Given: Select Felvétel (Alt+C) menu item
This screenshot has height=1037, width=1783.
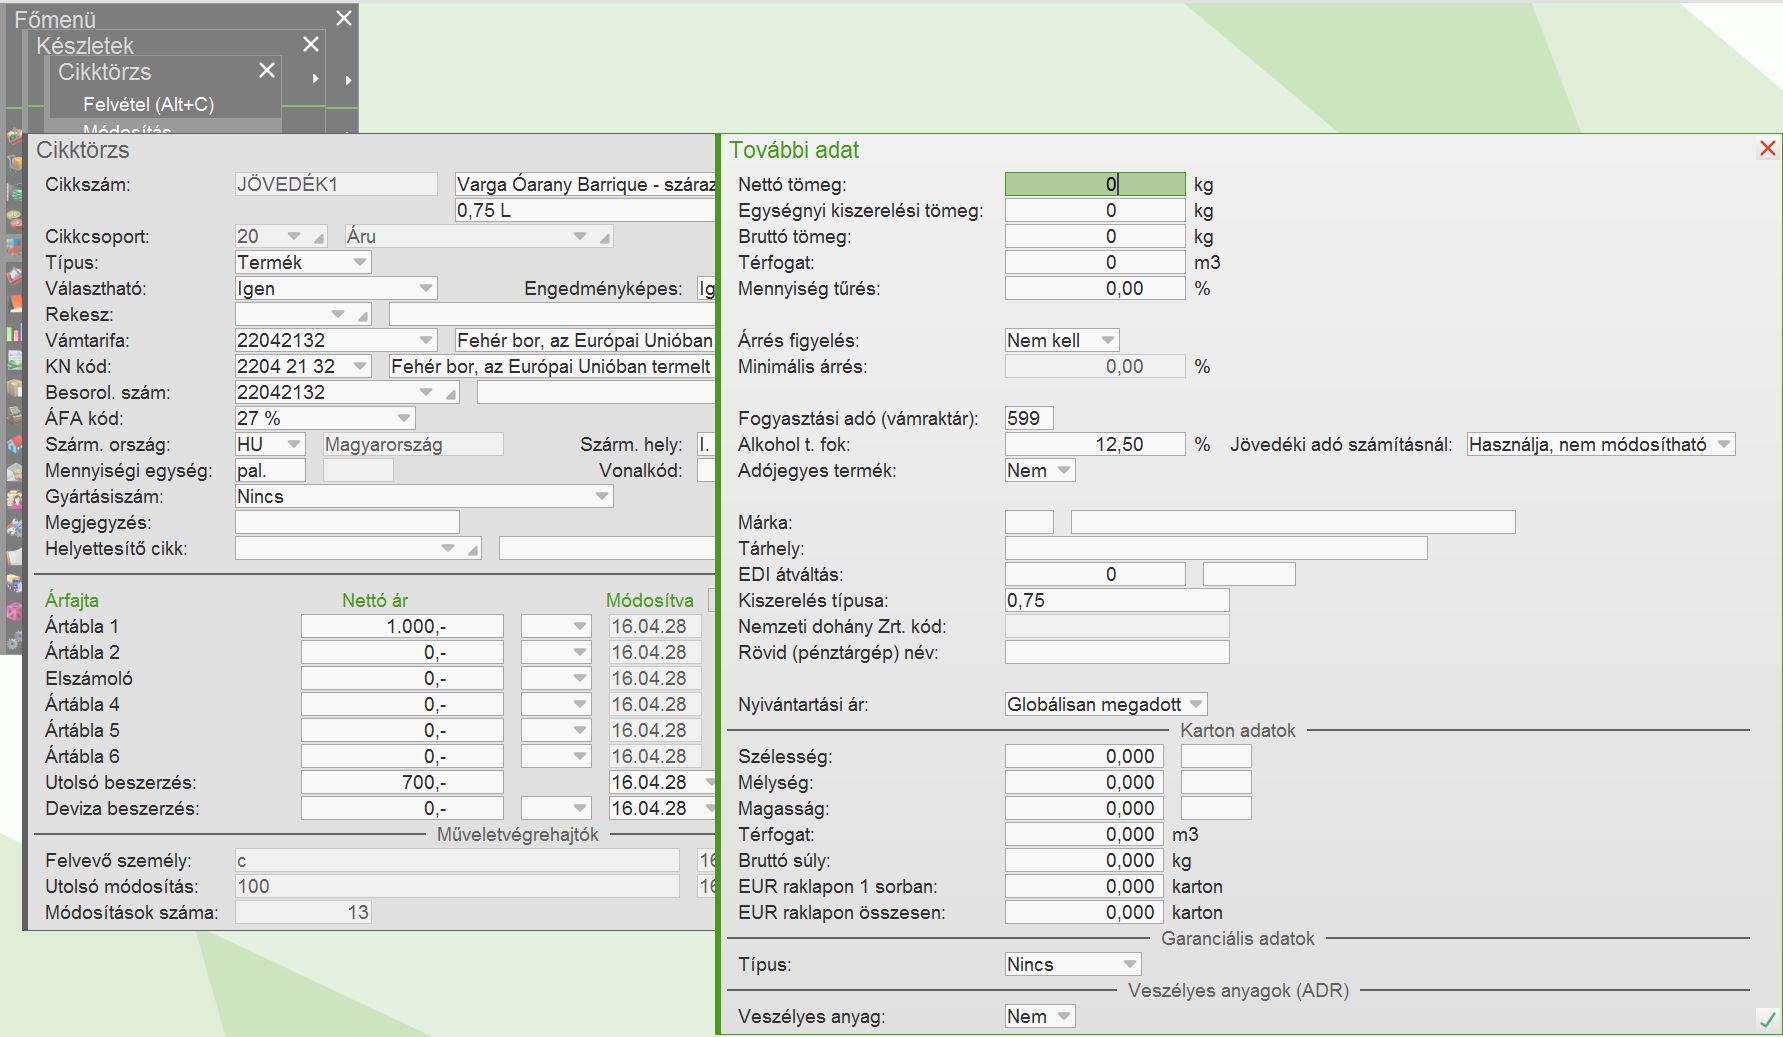Looking at the screenshot, I should pyautogui.click(x=148, y=104).
